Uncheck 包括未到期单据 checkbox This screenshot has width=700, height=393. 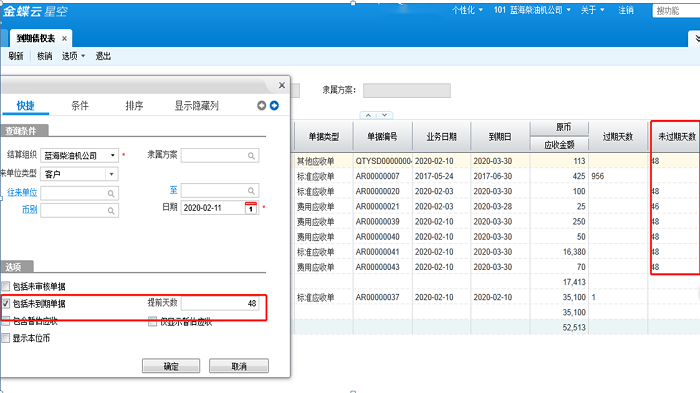point(6,304)
